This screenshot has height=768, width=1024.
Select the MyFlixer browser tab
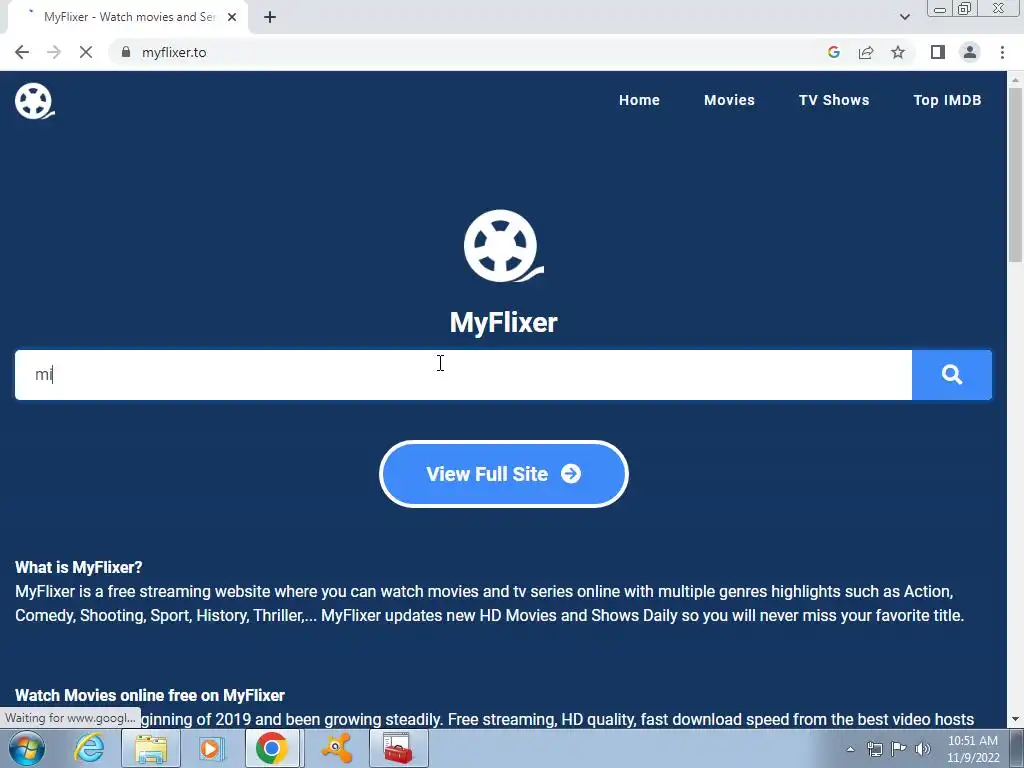127,18
